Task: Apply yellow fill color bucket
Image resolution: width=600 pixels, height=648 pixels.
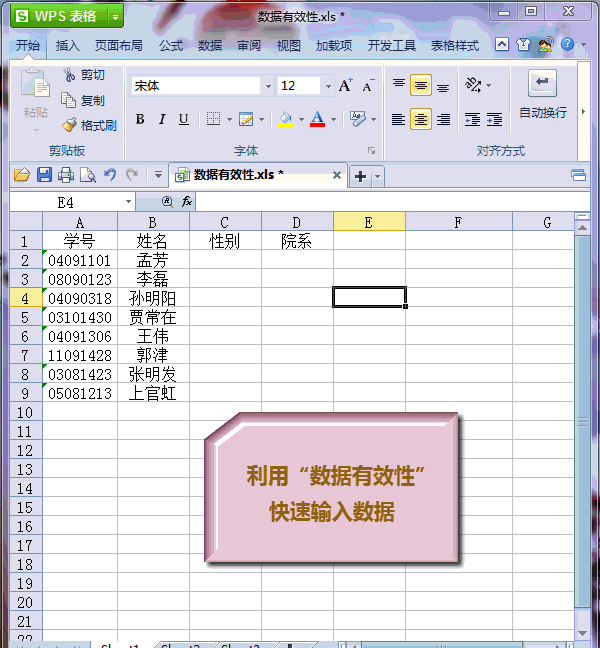Action: 286,119
